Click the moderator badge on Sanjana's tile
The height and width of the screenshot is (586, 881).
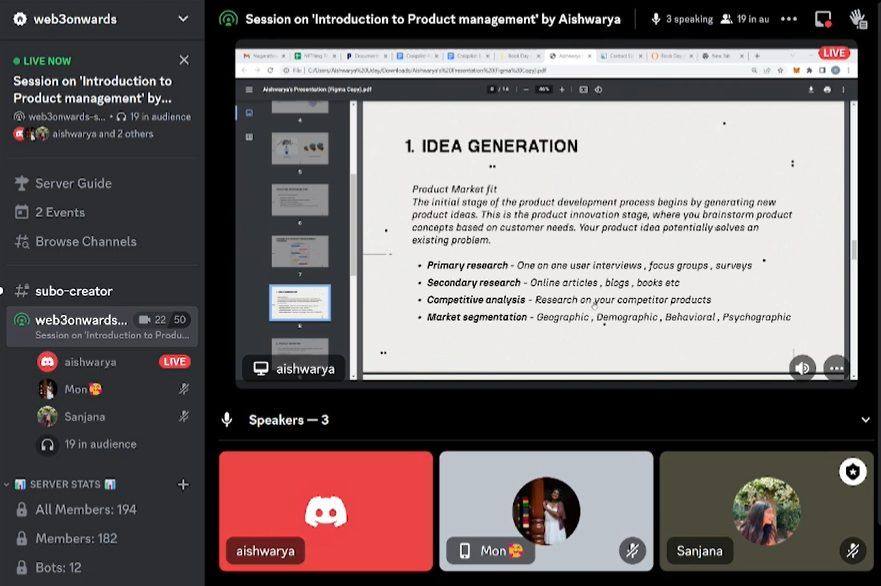click(852, 471)
